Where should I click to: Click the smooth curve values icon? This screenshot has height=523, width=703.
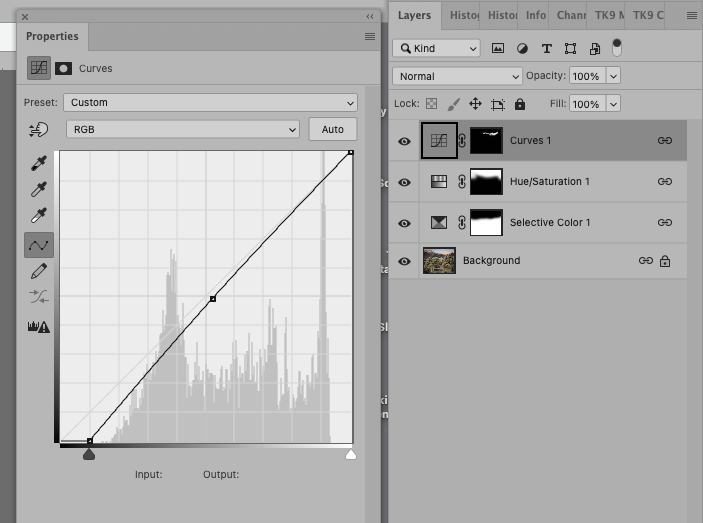tap(39, 297)
